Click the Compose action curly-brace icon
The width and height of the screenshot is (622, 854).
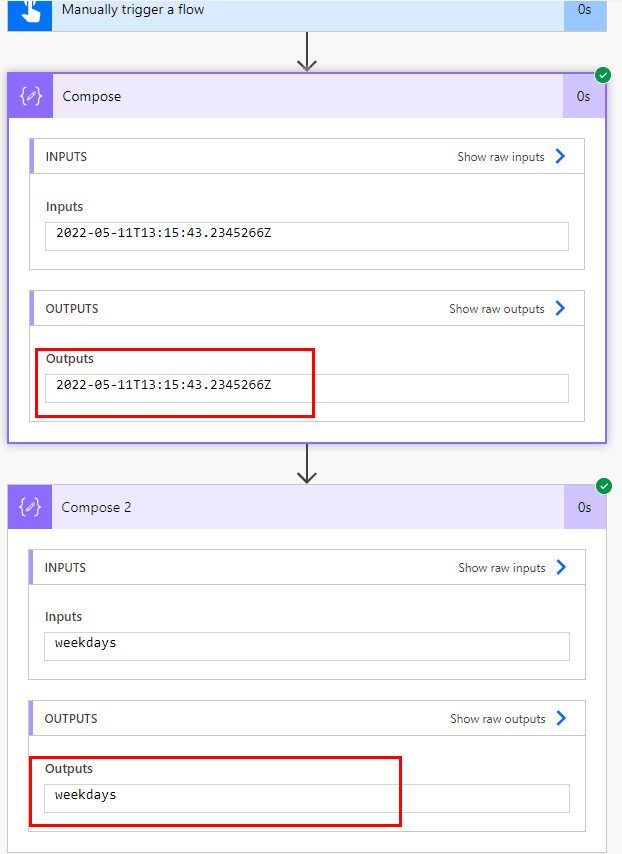[x=31, y=96]
